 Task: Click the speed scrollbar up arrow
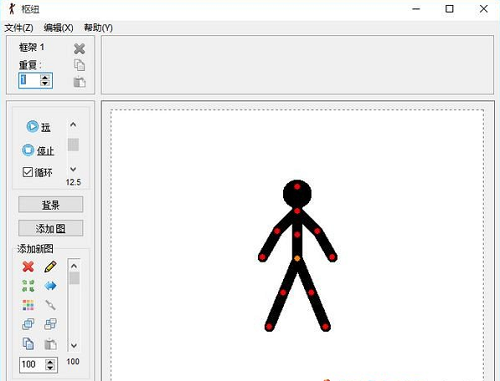click(73, 125)
